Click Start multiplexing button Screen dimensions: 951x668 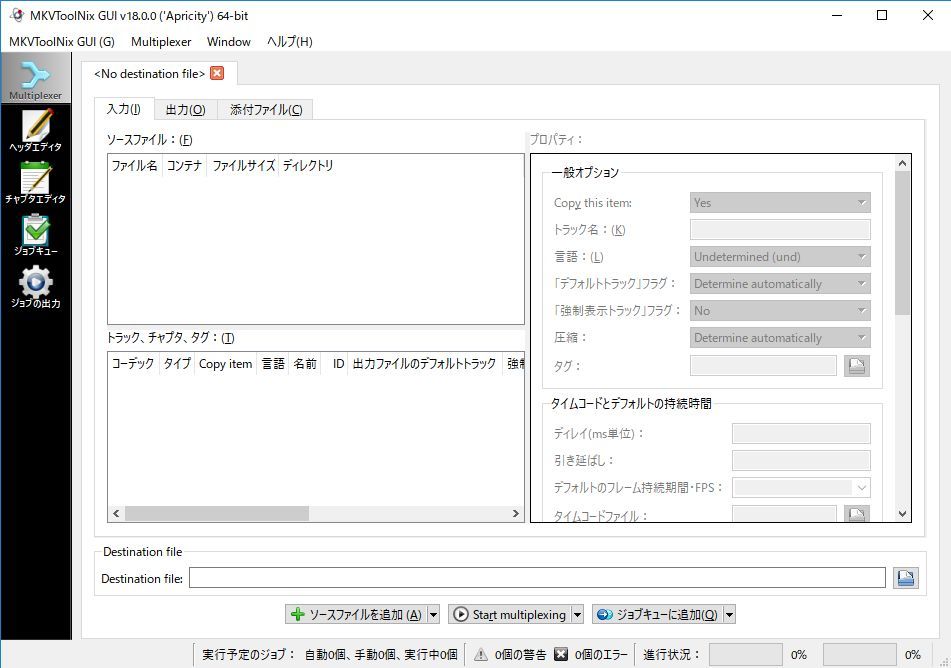(509, 615)
